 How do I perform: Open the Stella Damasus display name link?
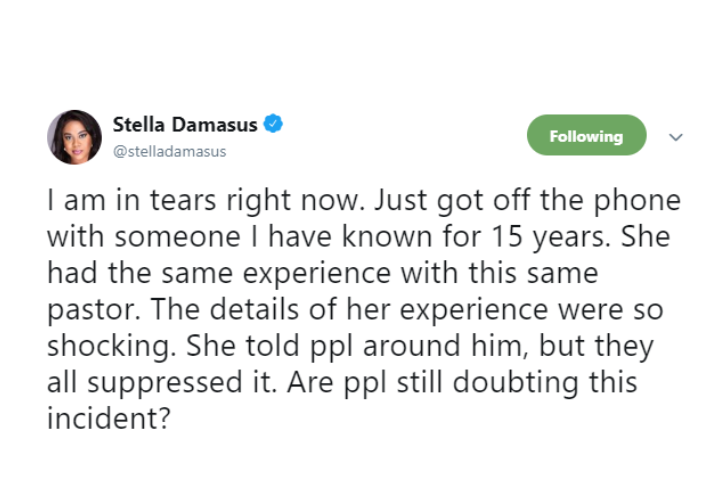coord(184,126)
